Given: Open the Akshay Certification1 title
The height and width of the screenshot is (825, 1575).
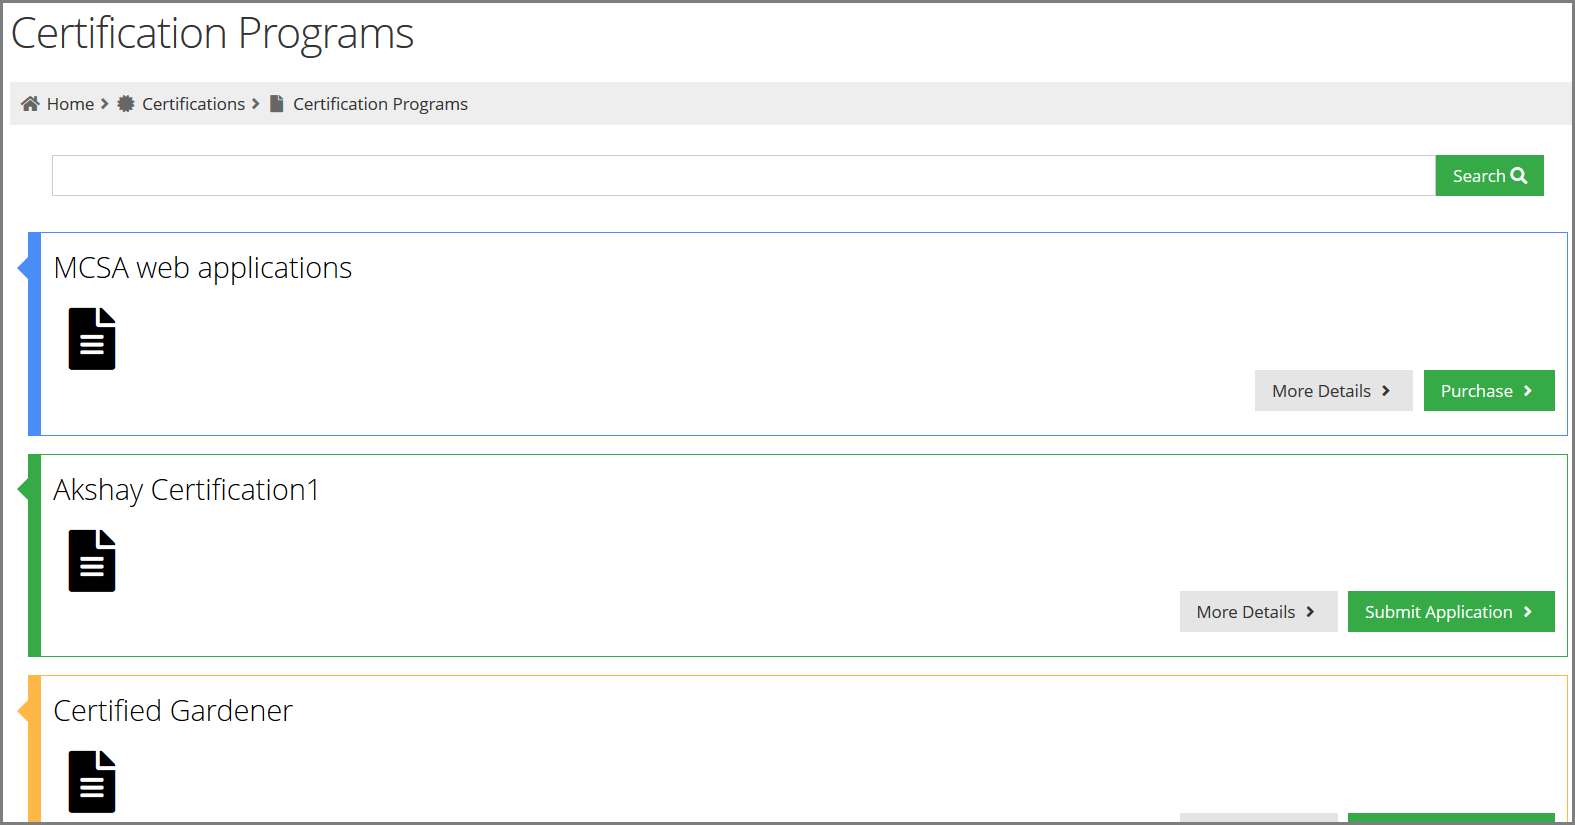Looking at the screenshot, I should pos(186,490).
